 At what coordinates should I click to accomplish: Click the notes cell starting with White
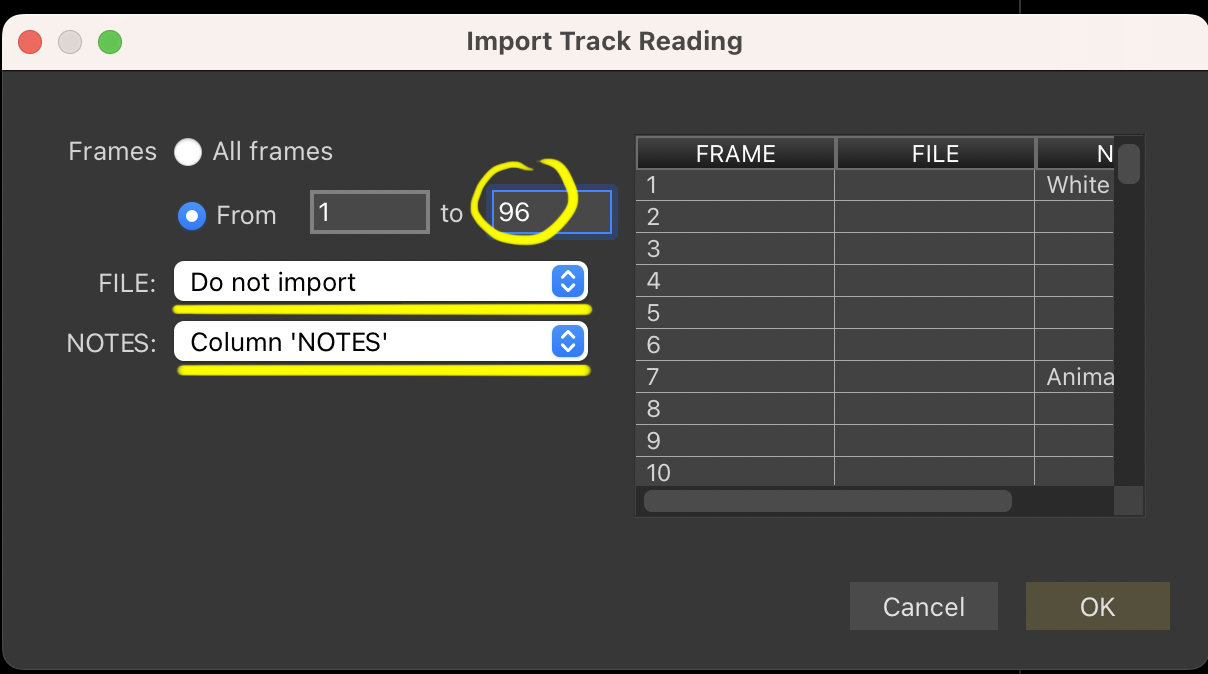click(1075, 185)
